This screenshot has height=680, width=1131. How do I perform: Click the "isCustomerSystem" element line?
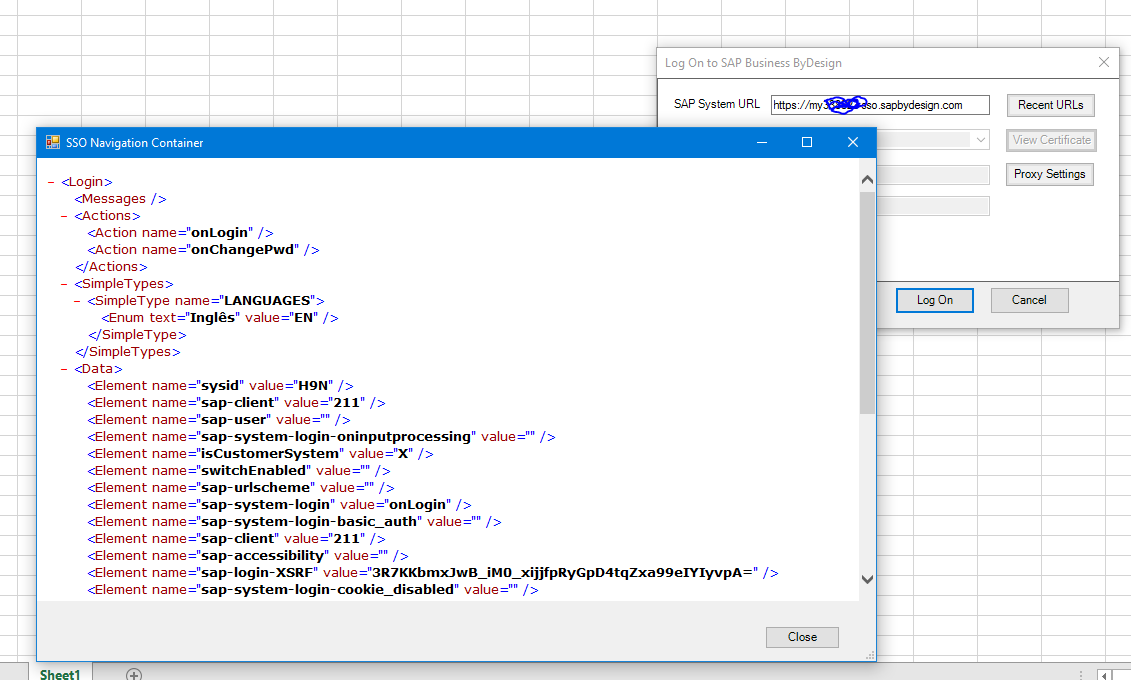(x=260, y=454)
